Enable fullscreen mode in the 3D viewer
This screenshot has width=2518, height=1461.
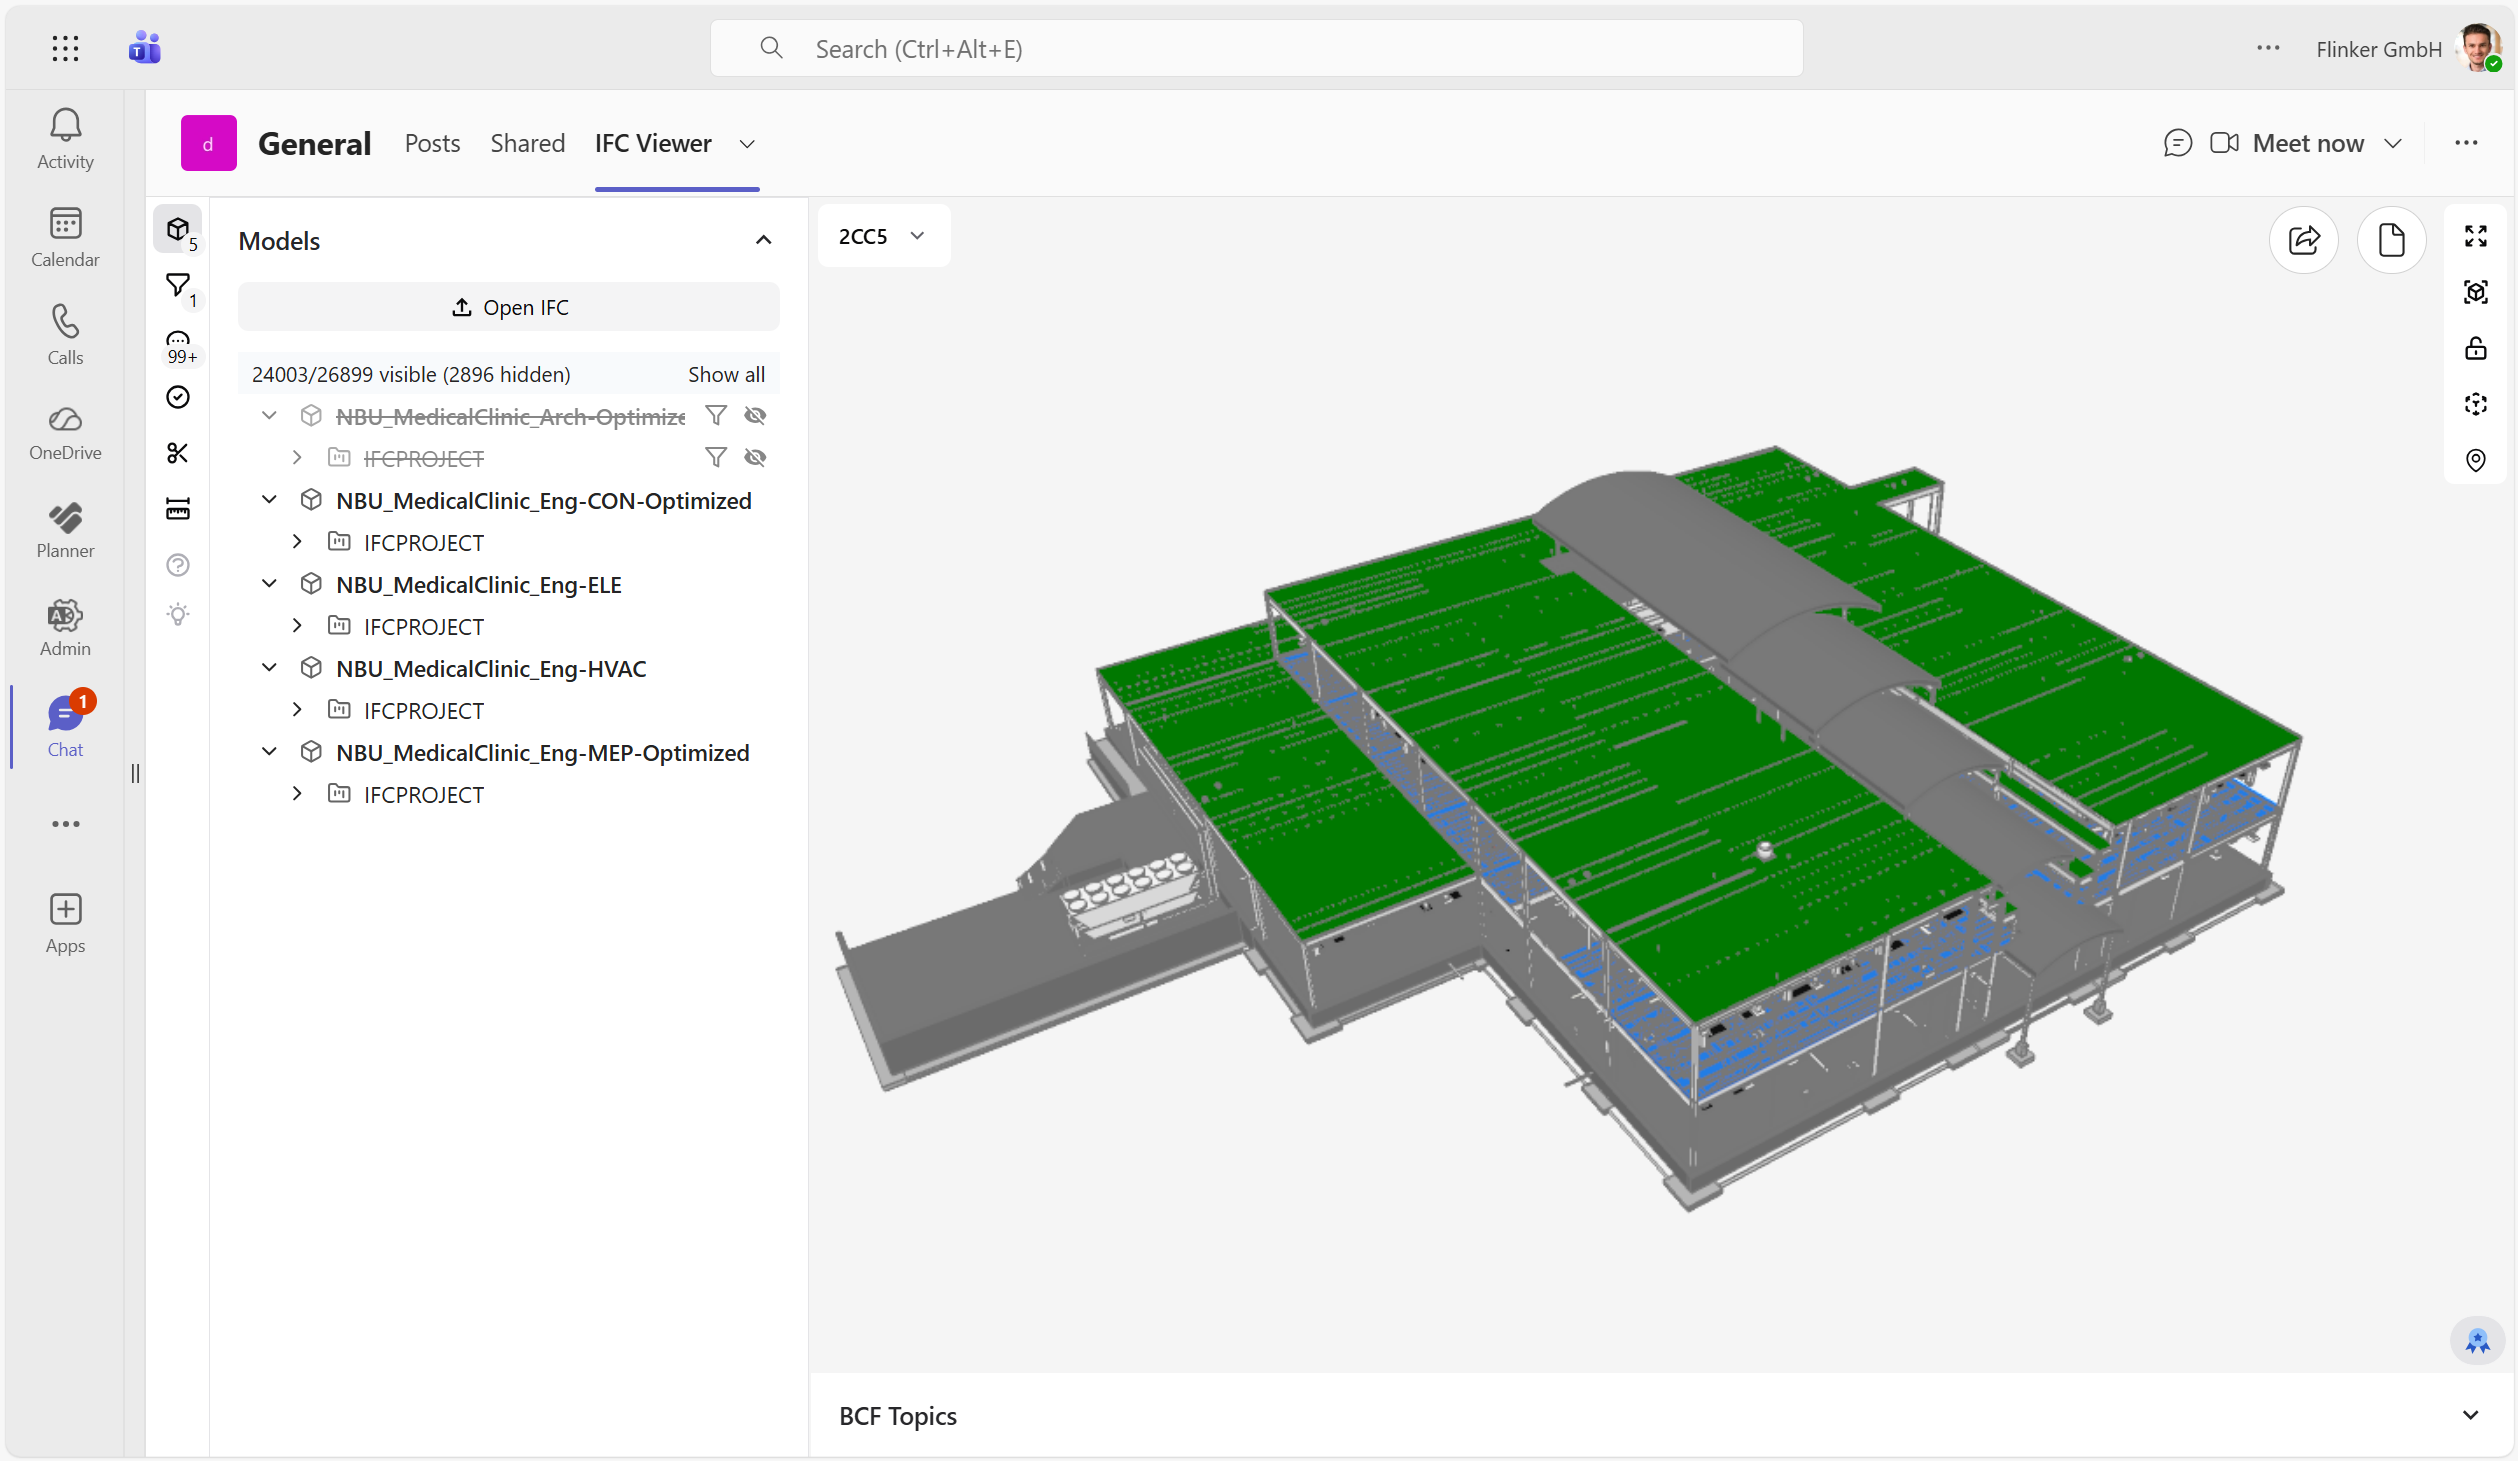click(2476, 236)
